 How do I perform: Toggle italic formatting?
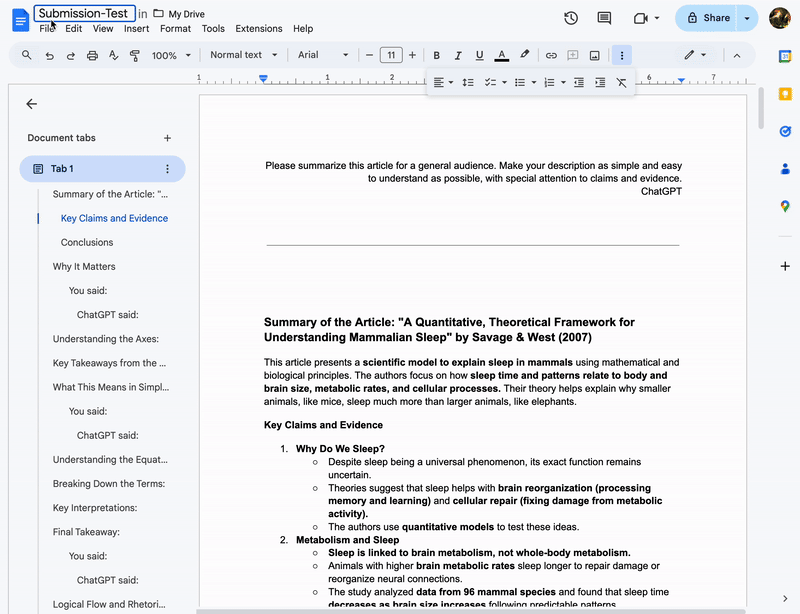click(x=458, y=55)
